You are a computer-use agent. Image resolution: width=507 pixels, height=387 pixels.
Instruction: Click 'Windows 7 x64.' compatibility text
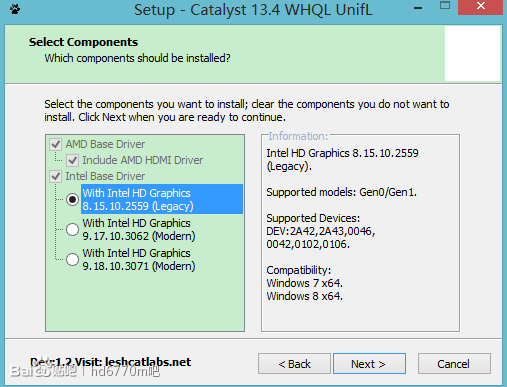pos(304,283)
